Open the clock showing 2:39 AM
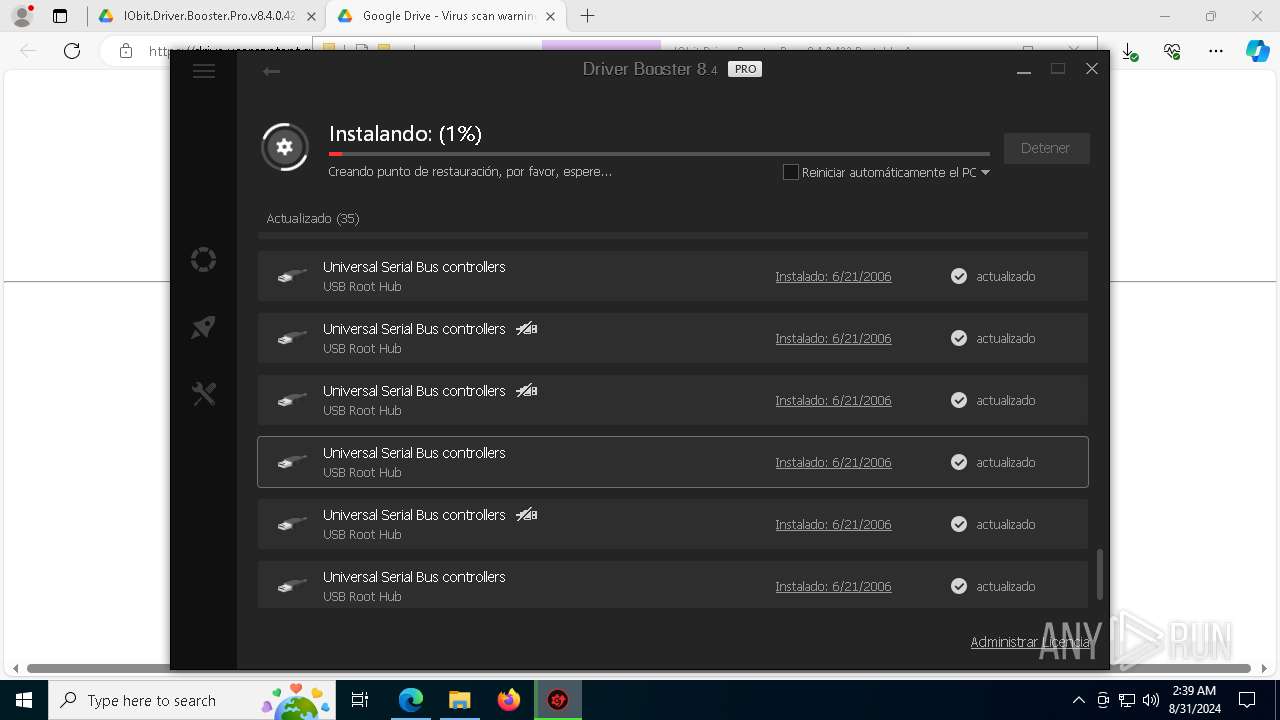The height and width of the screenshot is (720, 1280). [x=1194, y=700]
